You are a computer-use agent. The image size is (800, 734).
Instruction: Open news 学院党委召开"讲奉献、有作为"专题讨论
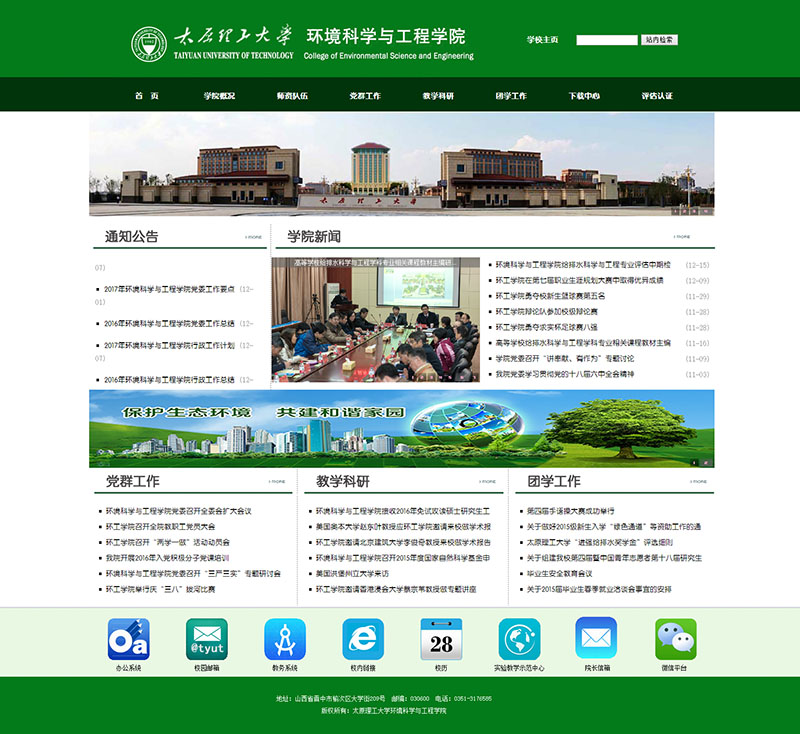click(x=565, y=359)
